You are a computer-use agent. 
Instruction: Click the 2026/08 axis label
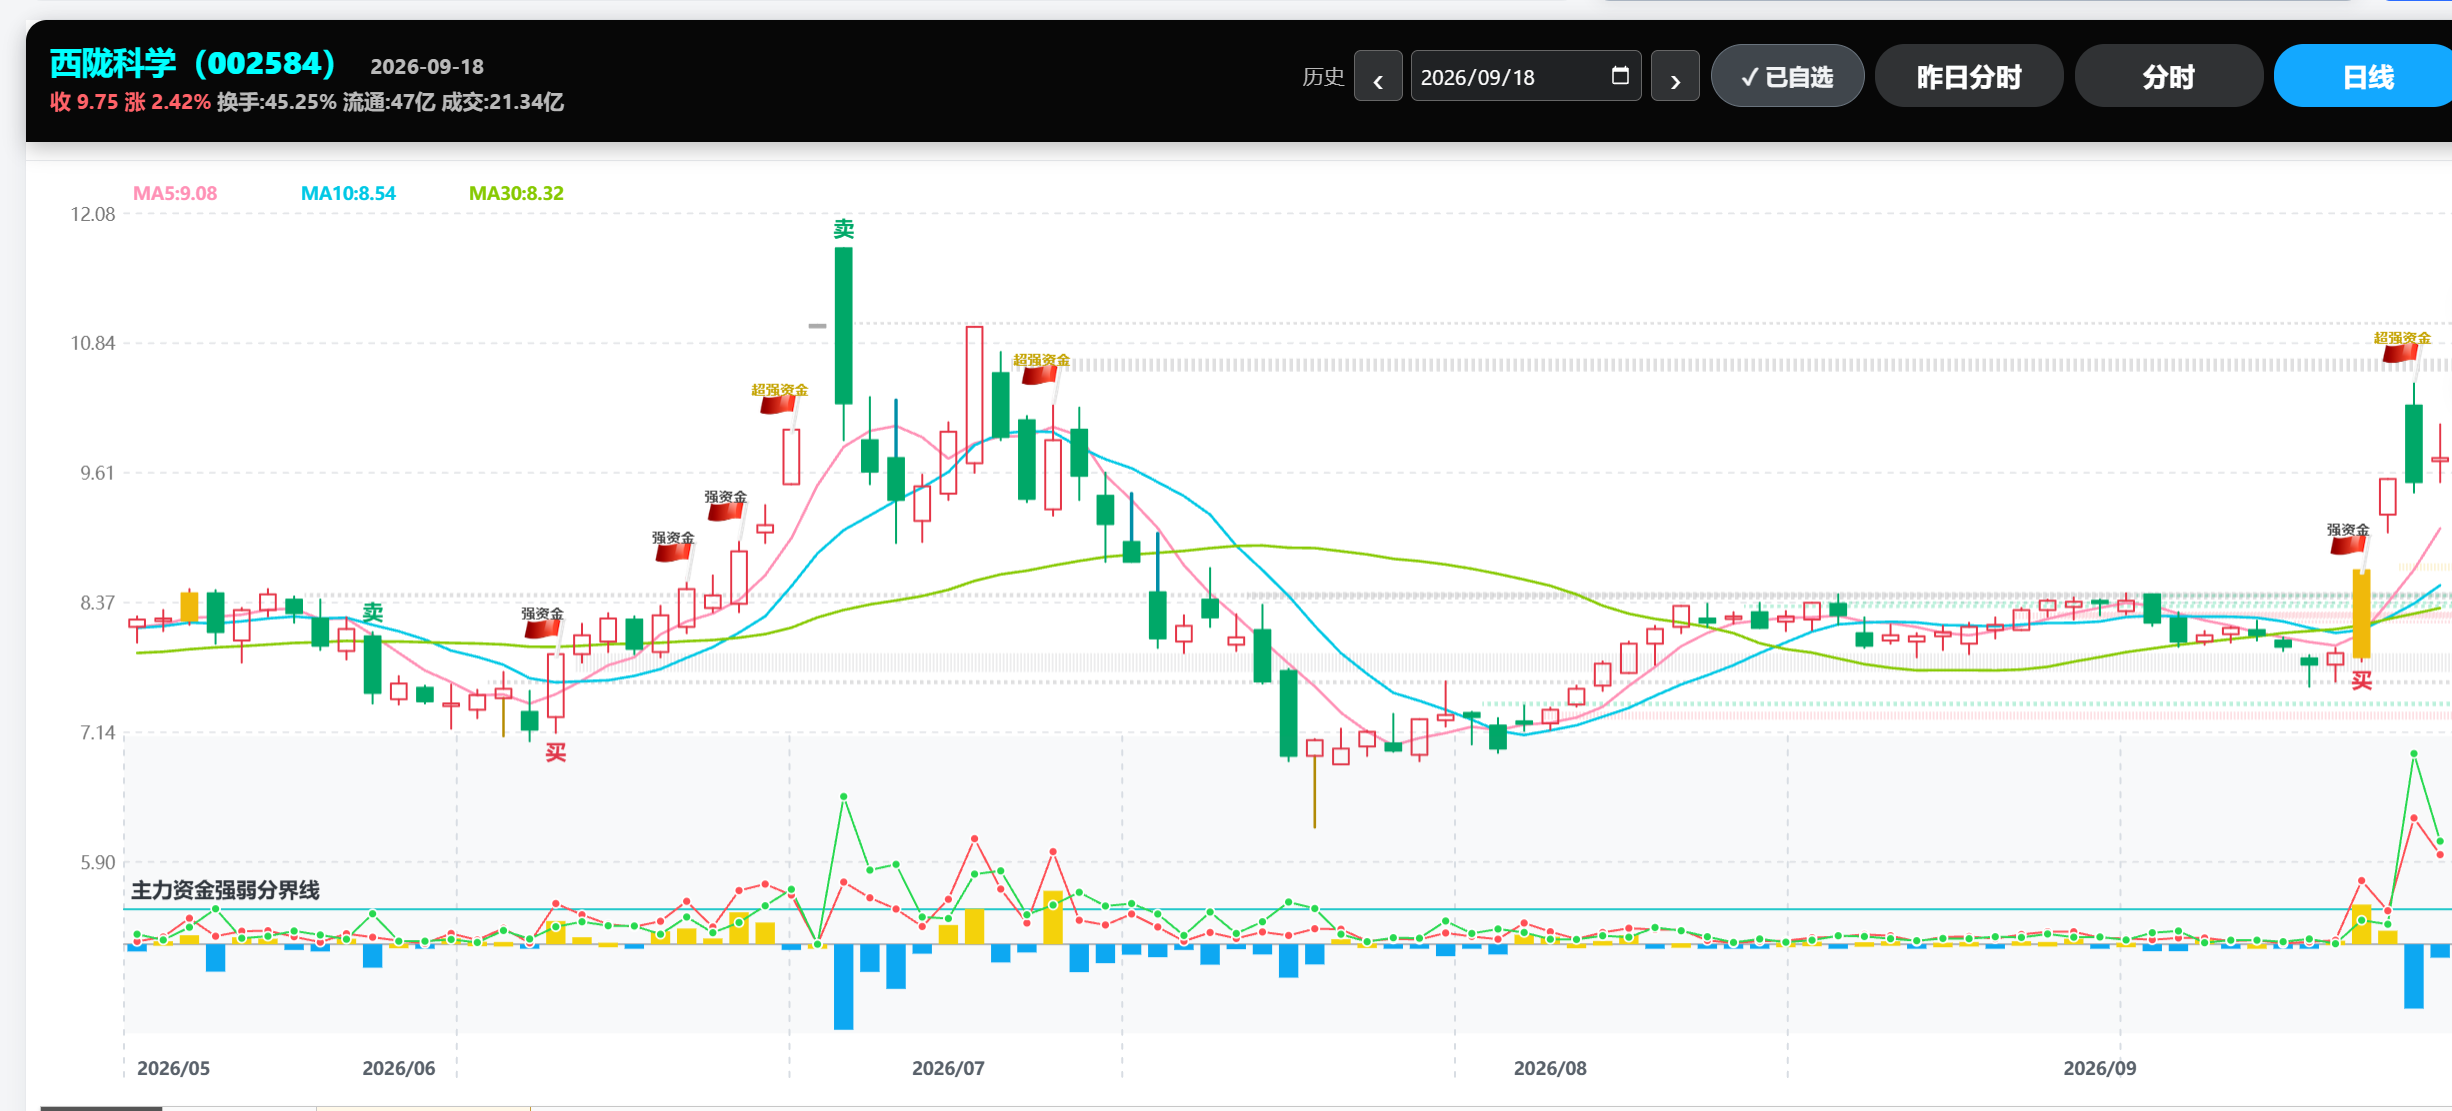point(1550,1068)
